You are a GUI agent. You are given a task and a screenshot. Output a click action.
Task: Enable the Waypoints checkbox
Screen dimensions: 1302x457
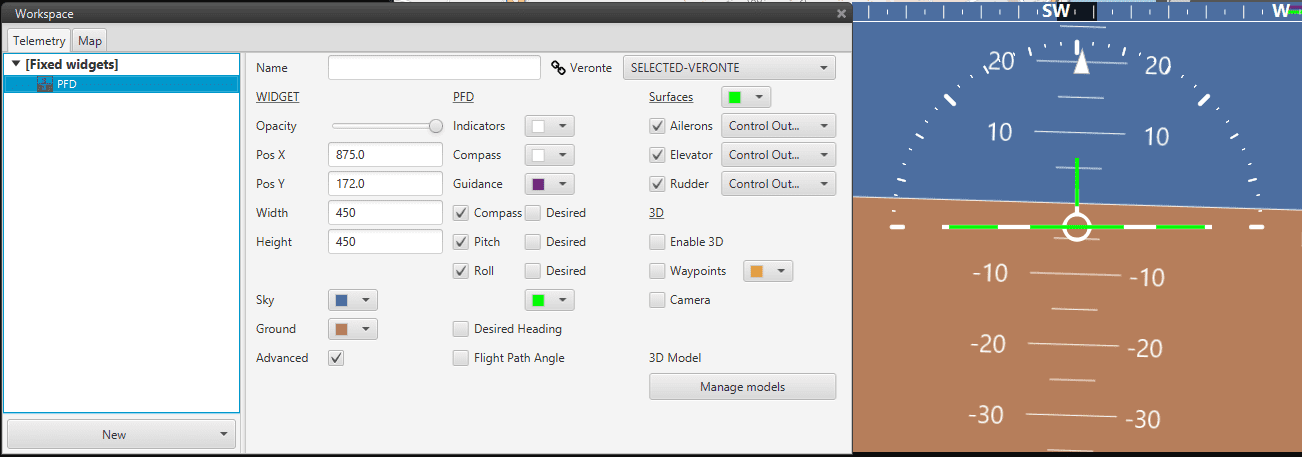[x=657, y=271]
